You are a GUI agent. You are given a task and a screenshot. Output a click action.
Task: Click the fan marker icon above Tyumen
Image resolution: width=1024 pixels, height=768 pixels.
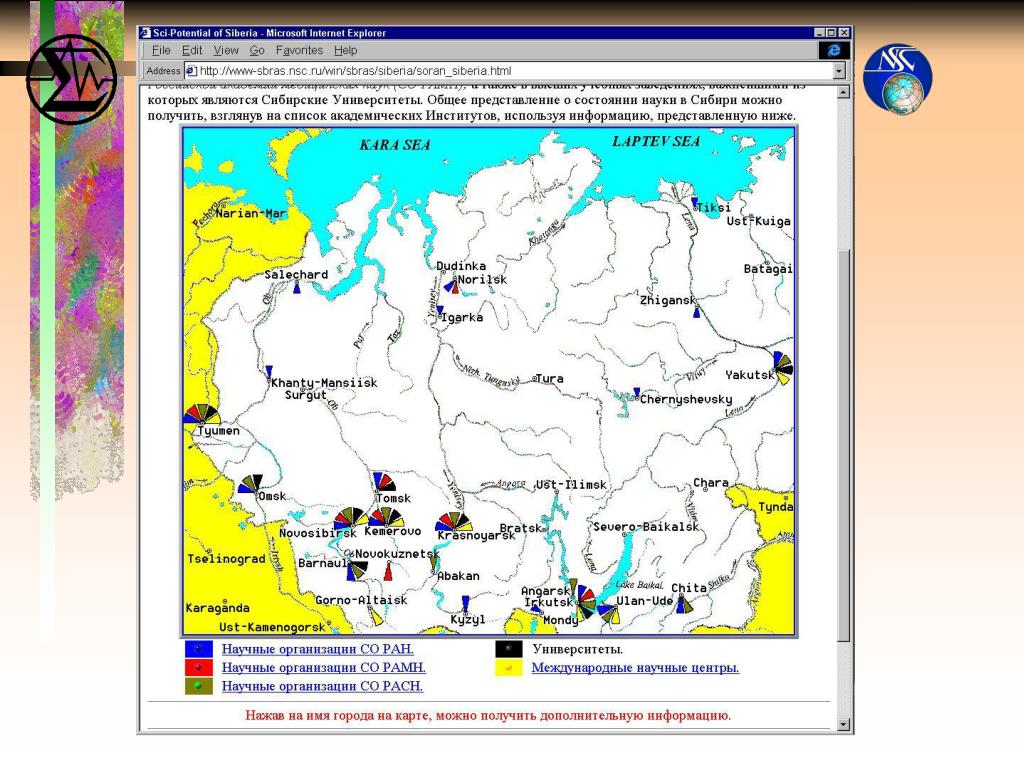tap(201, 414)
